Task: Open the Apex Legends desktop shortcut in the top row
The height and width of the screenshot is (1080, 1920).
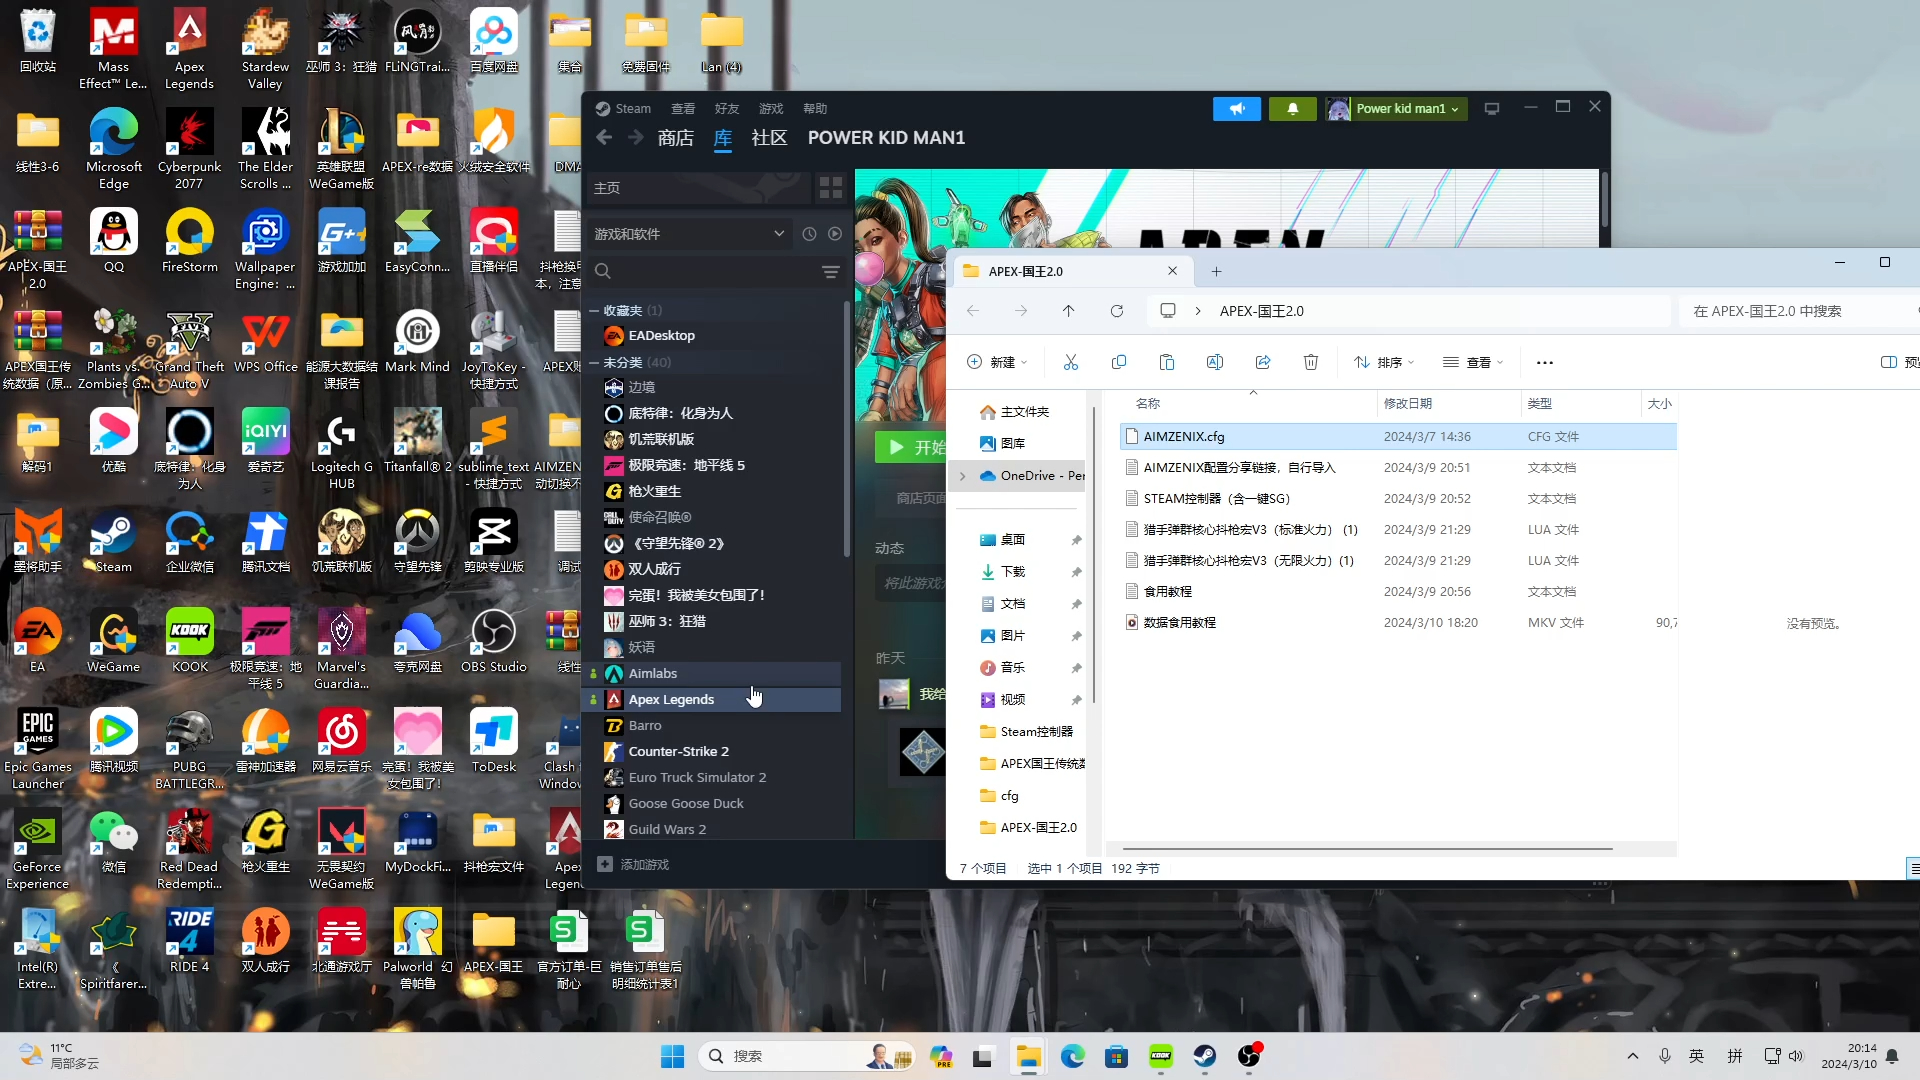Action: click(189, 50)
